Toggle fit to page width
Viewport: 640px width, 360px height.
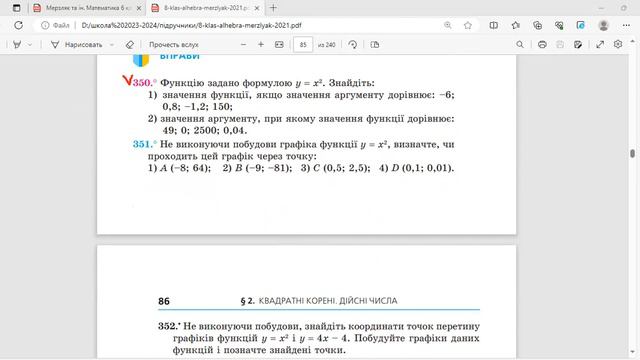click(x=279, y=44)
